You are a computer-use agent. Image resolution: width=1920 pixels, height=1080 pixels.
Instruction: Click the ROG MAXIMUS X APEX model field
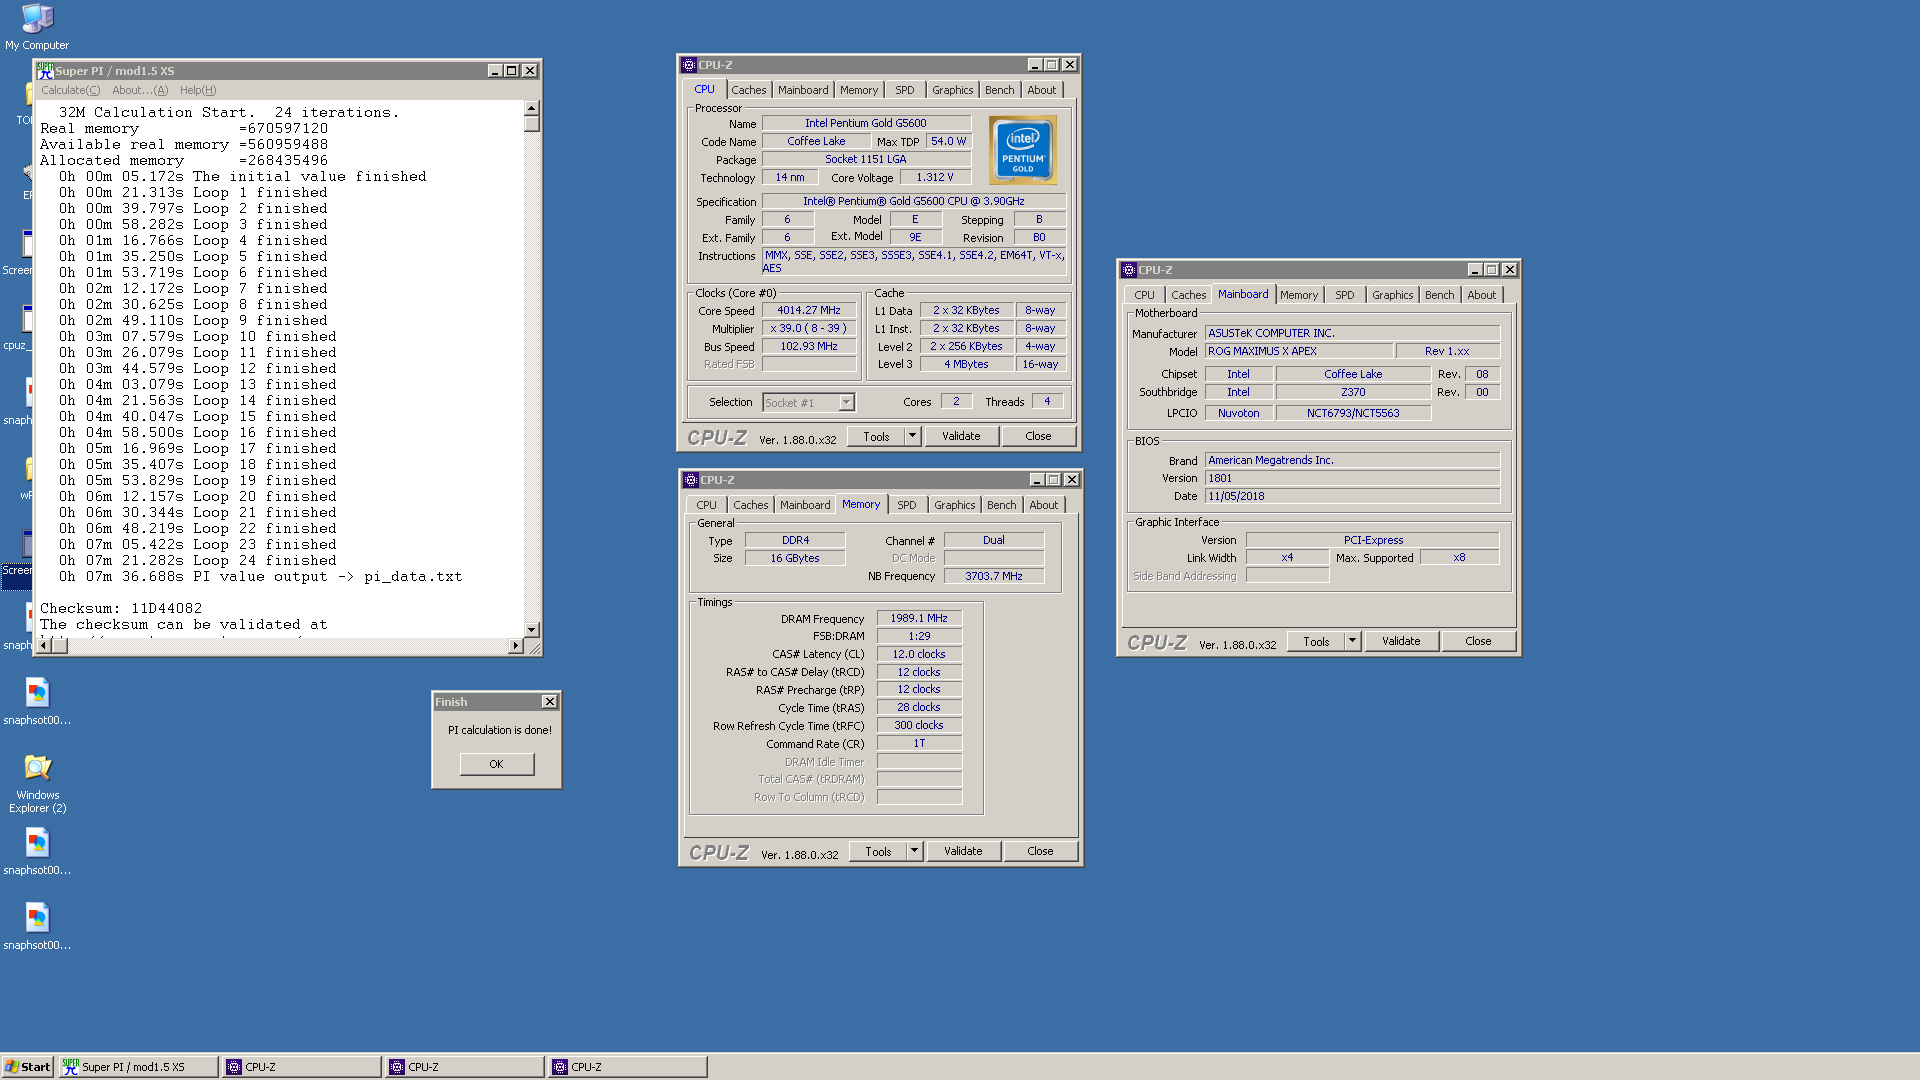(1299, 351)
